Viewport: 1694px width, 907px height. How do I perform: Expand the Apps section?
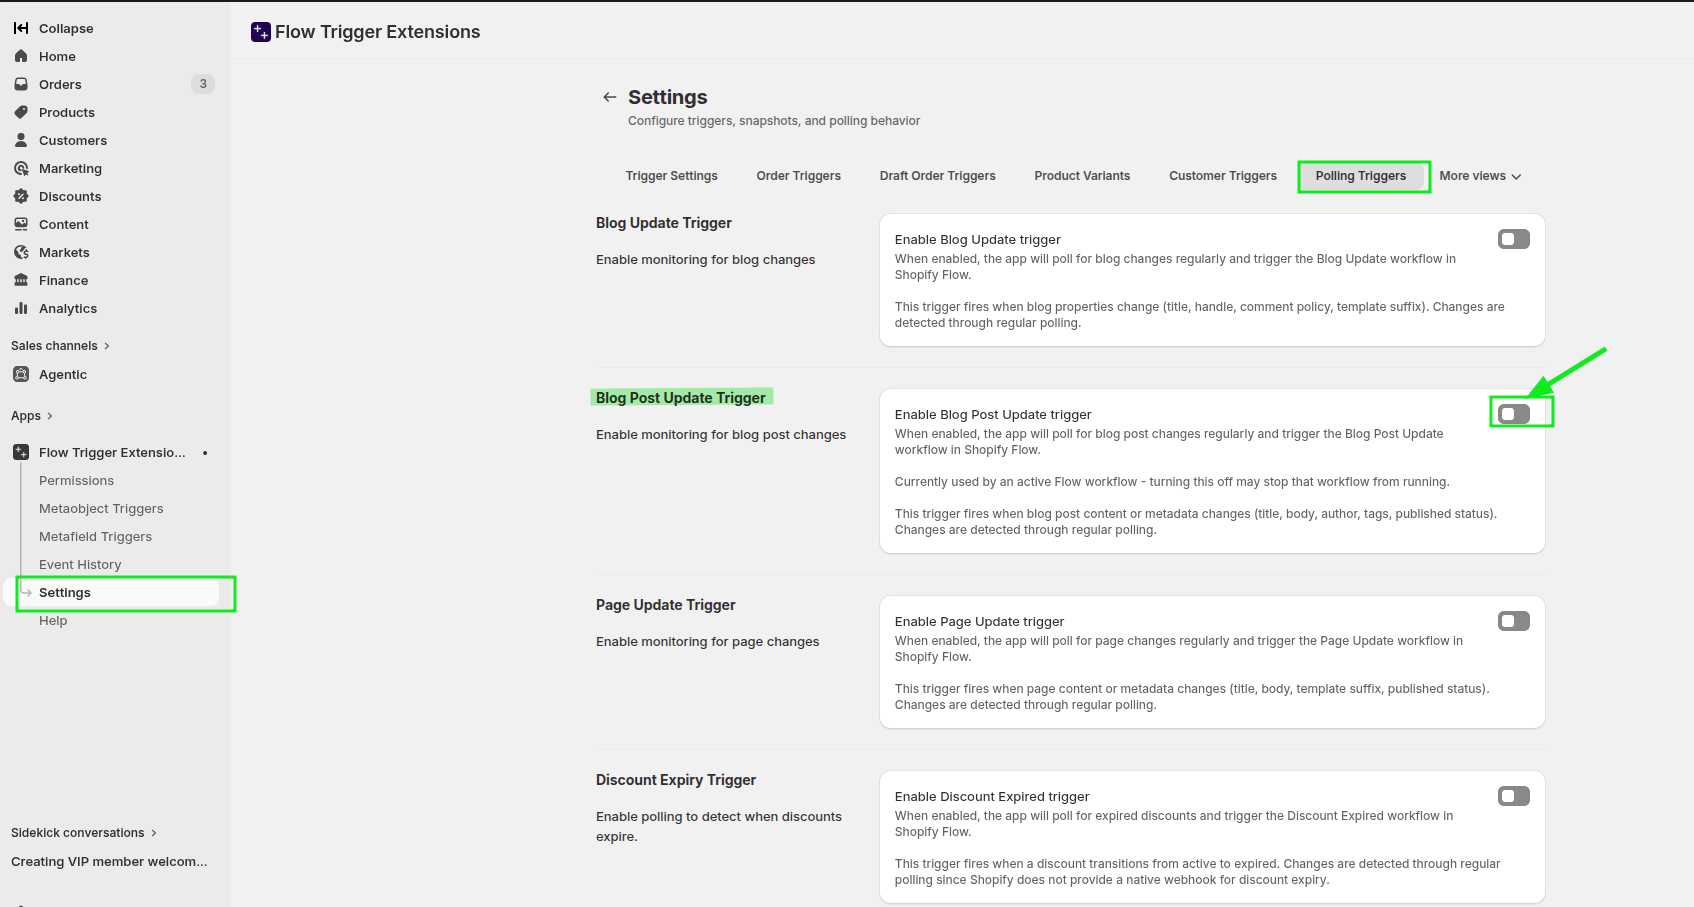coord(32,416)
